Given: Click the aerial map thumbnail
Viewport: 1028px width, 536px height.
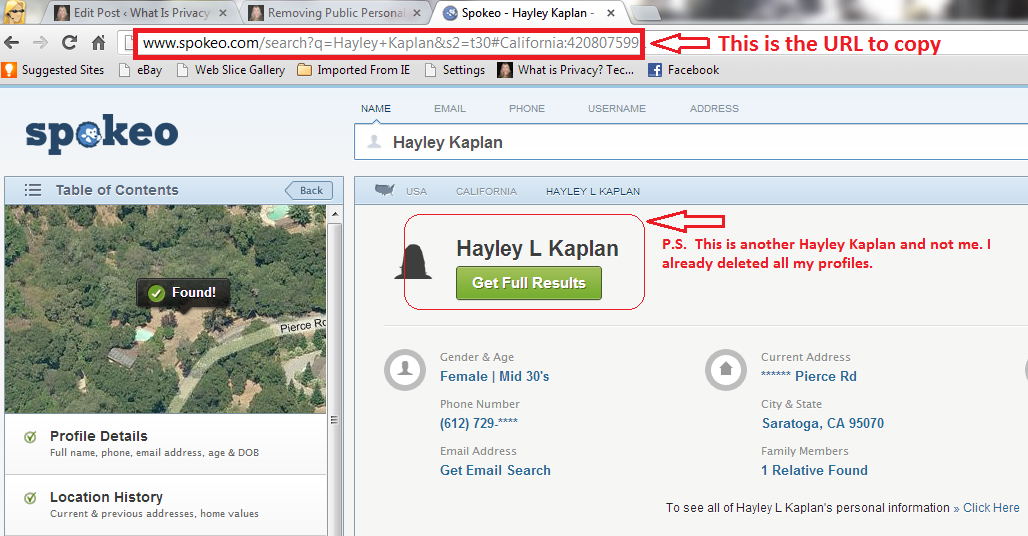Looking at the screenshot, I should 165,309.
